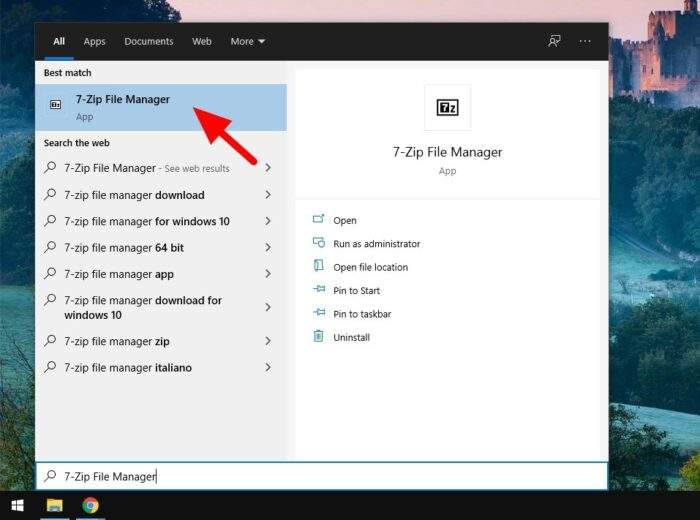Click Open in the app actions list
The height and width of the screenshot is (520, 700).
[x=345, y=220]
